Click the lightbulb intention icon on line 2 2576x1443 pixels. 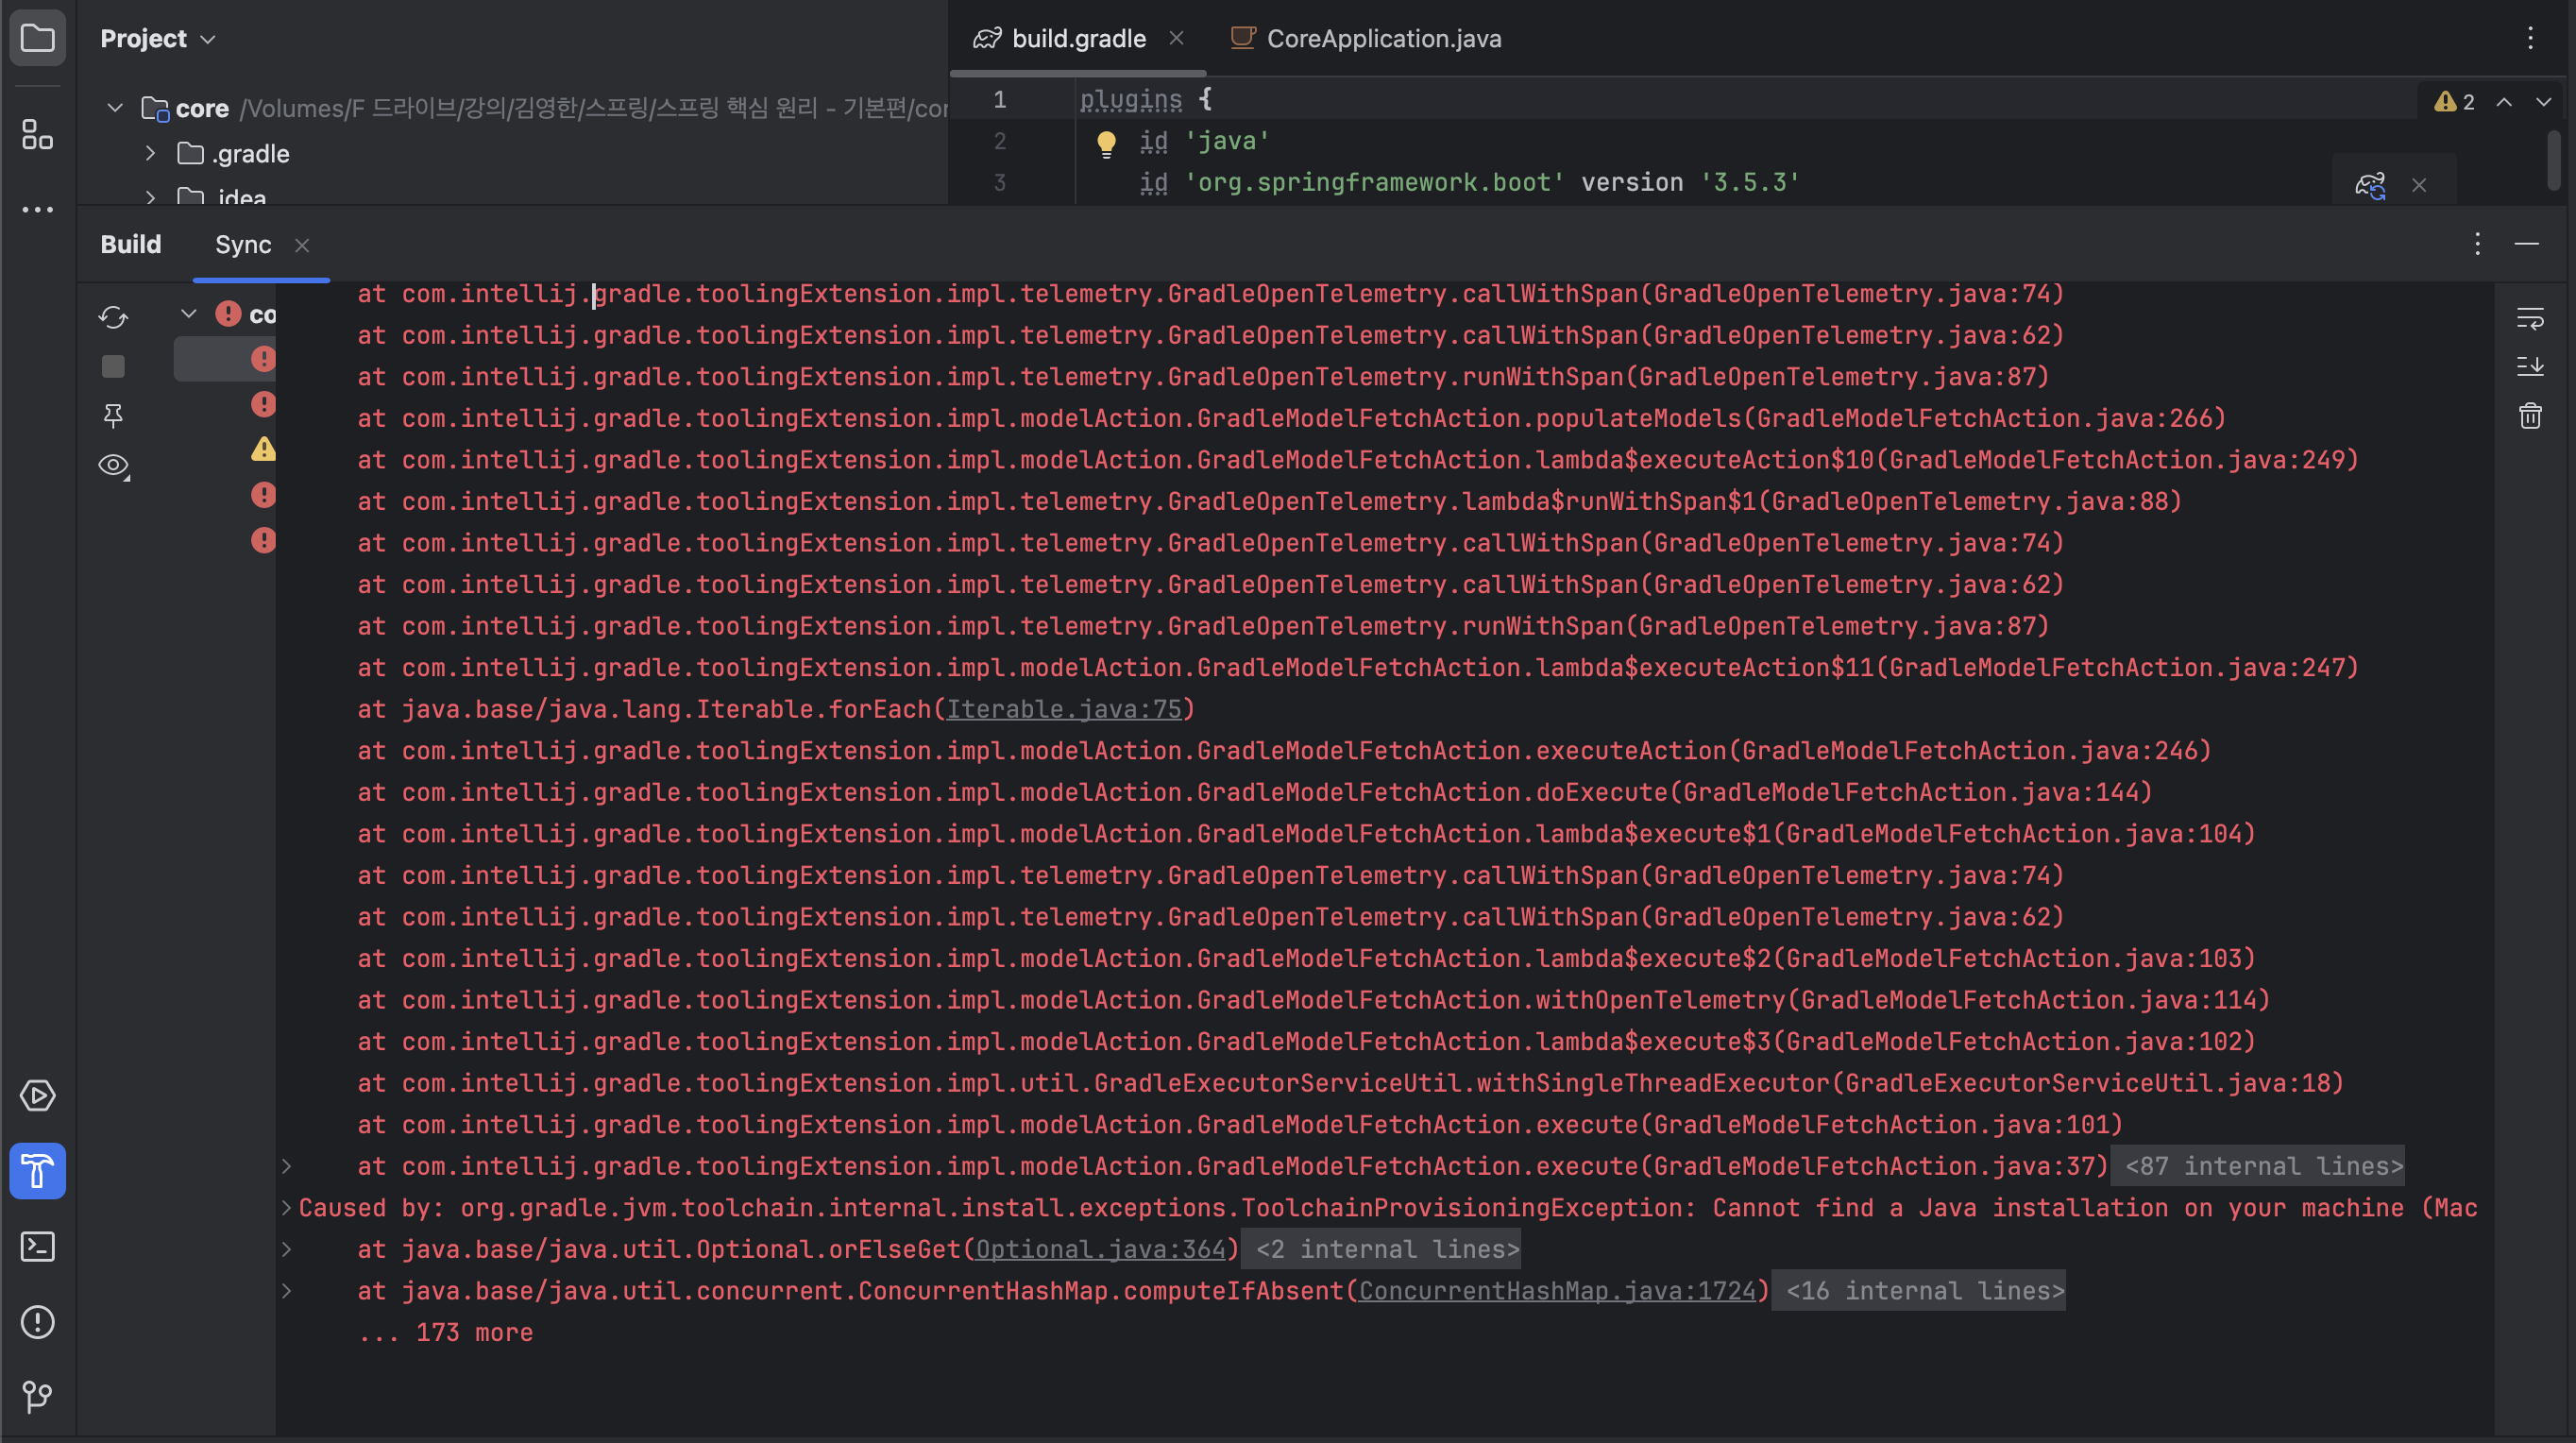1106,144
